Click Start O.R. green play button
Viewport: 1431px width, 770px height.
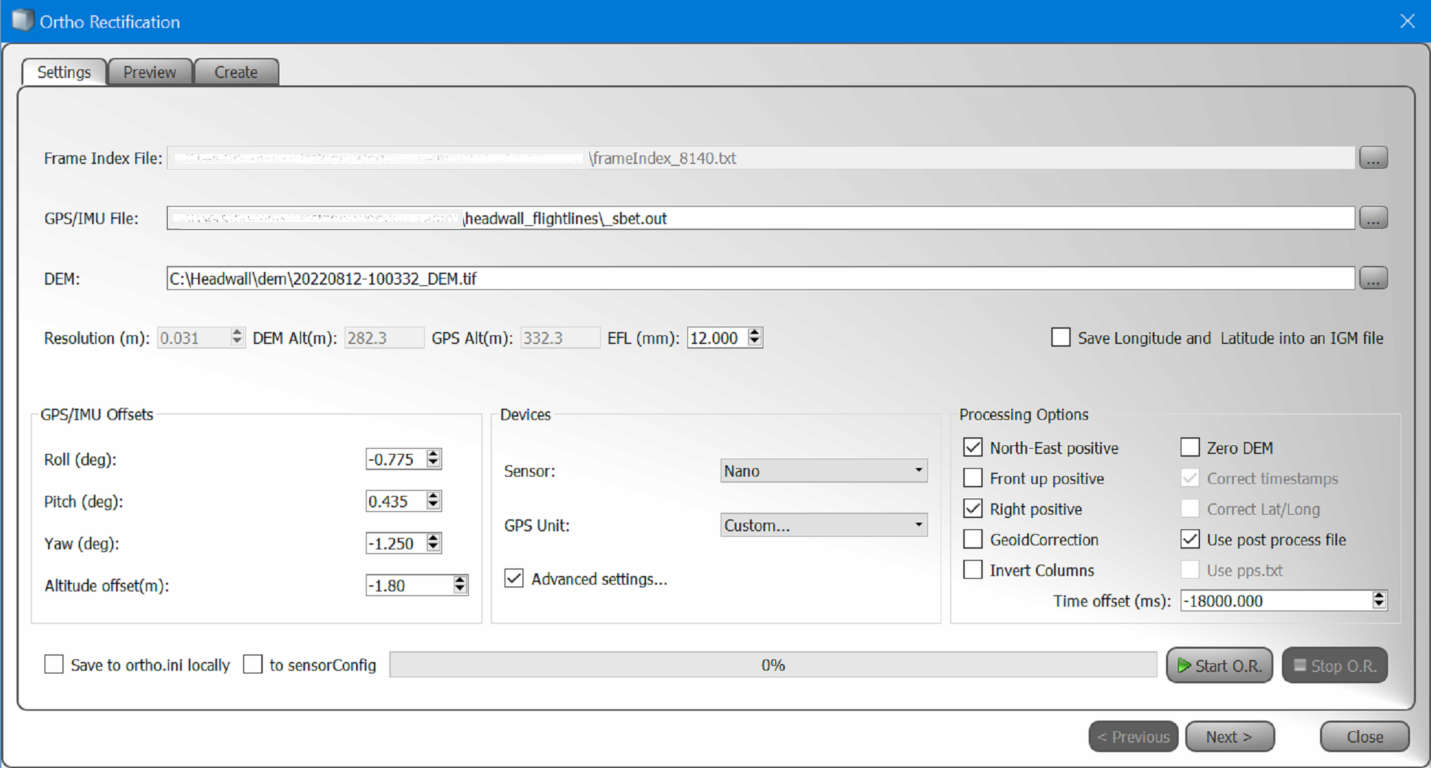[1218, 665]
